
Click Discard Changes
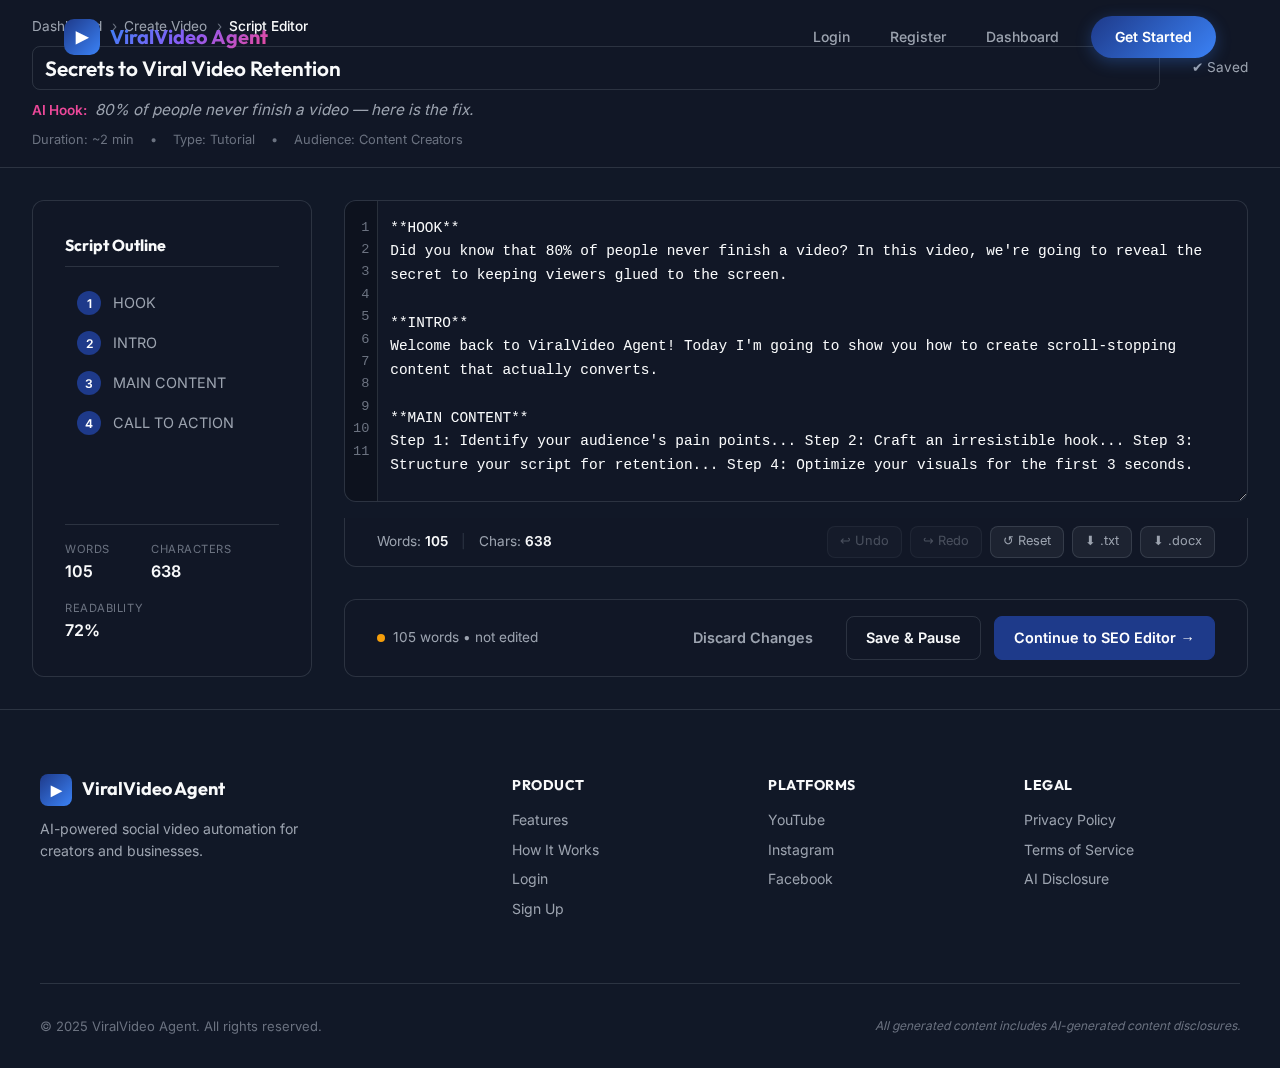753,638
